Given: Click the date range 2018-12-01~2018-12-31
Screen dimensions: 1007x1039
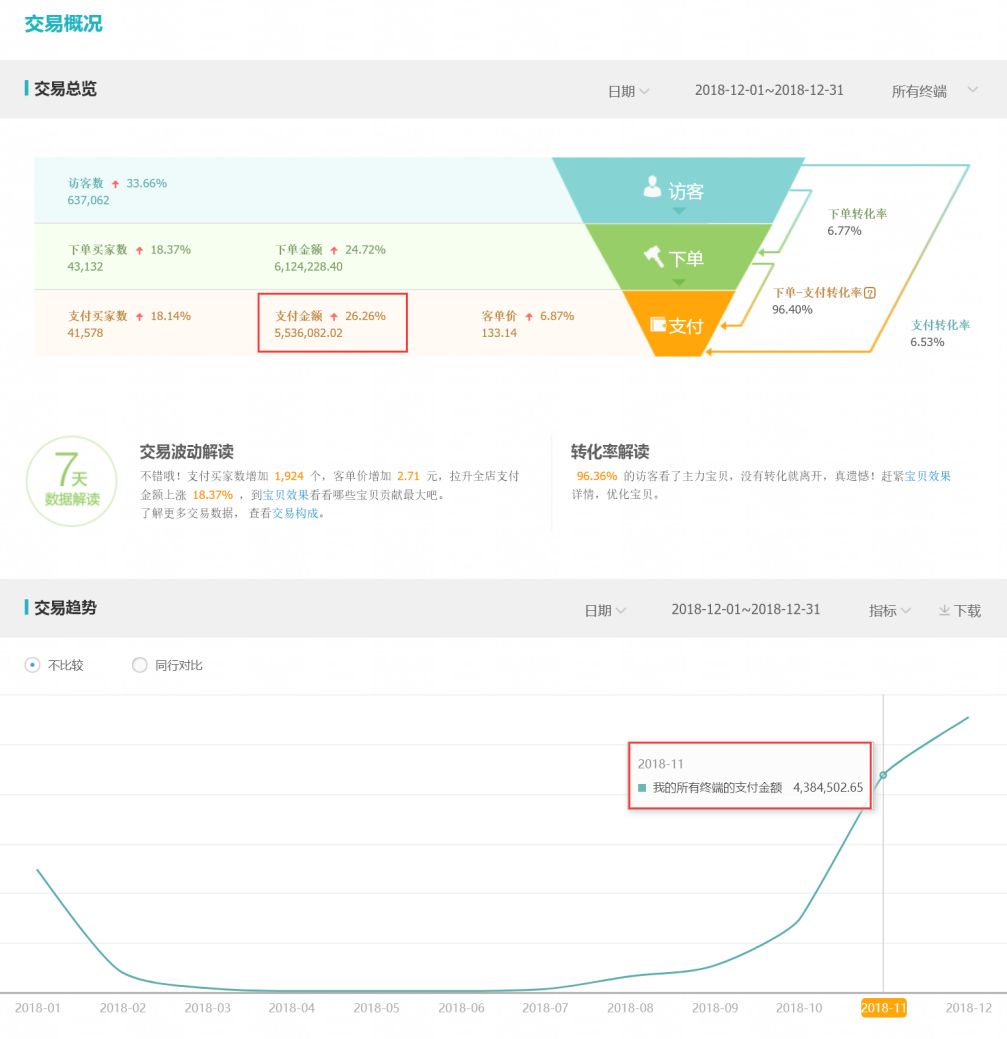Looking at the screenshot, I should pyautogui.click(x=770, y=89).
